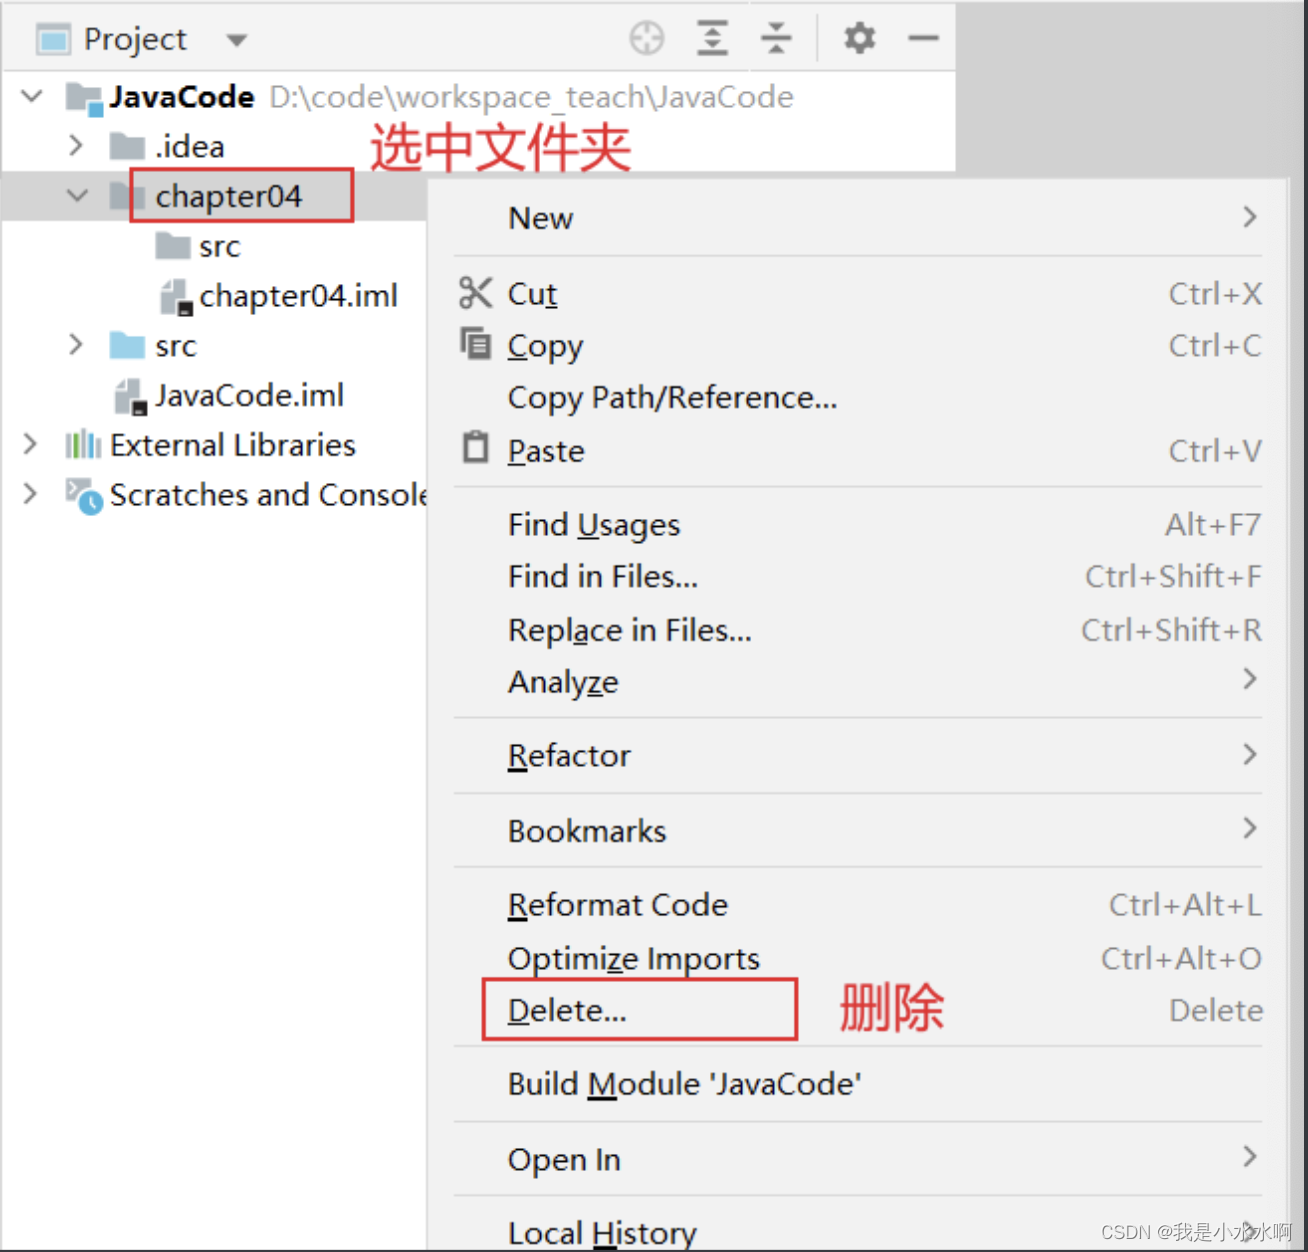Click the JavaCode.iml file icon

[x=131, y=397]
